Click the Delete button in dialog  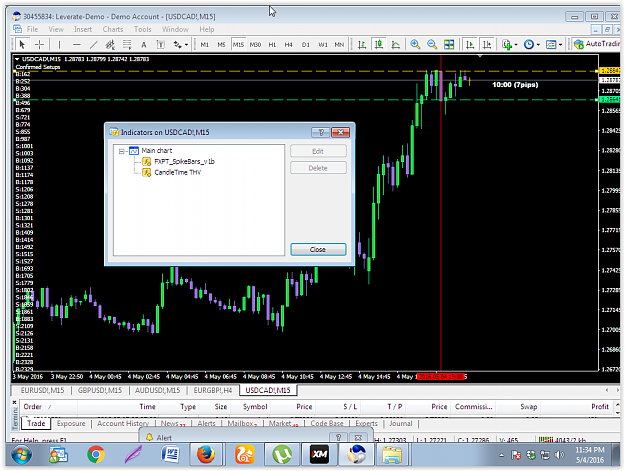pos(318,168)
